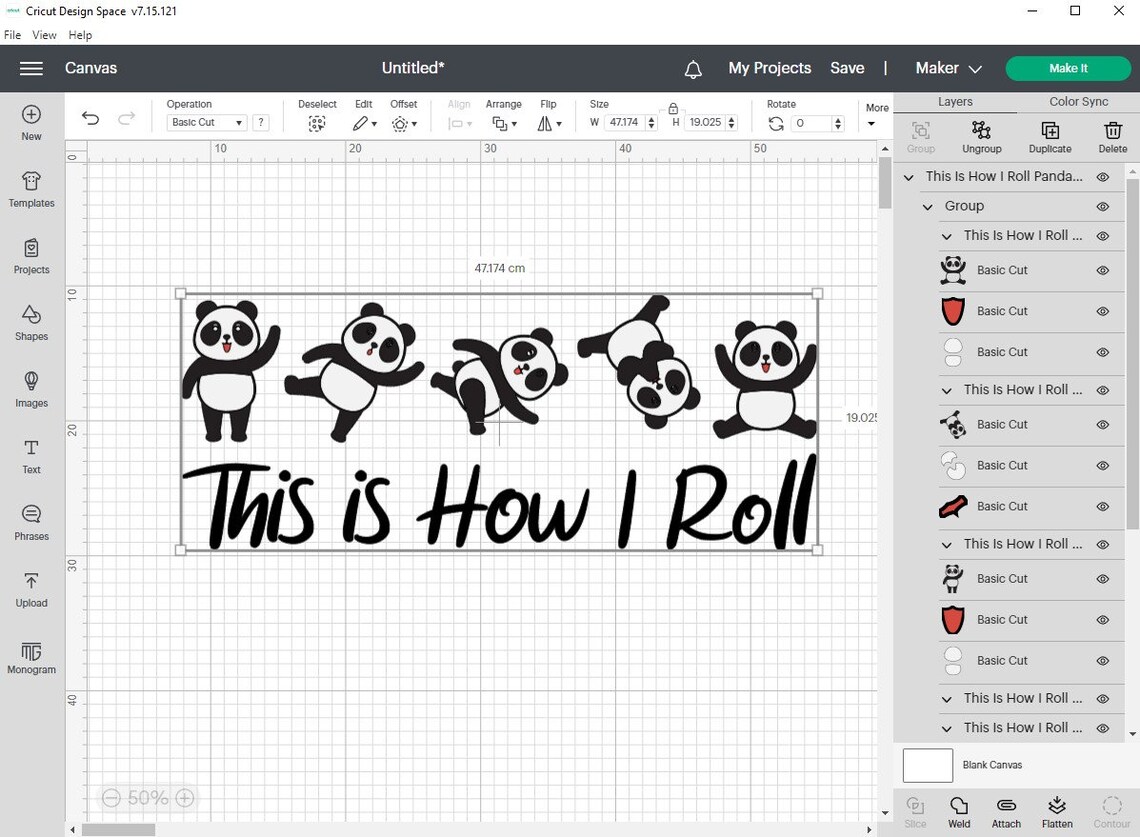Toggle the size lock between width and height

[674, 111]
